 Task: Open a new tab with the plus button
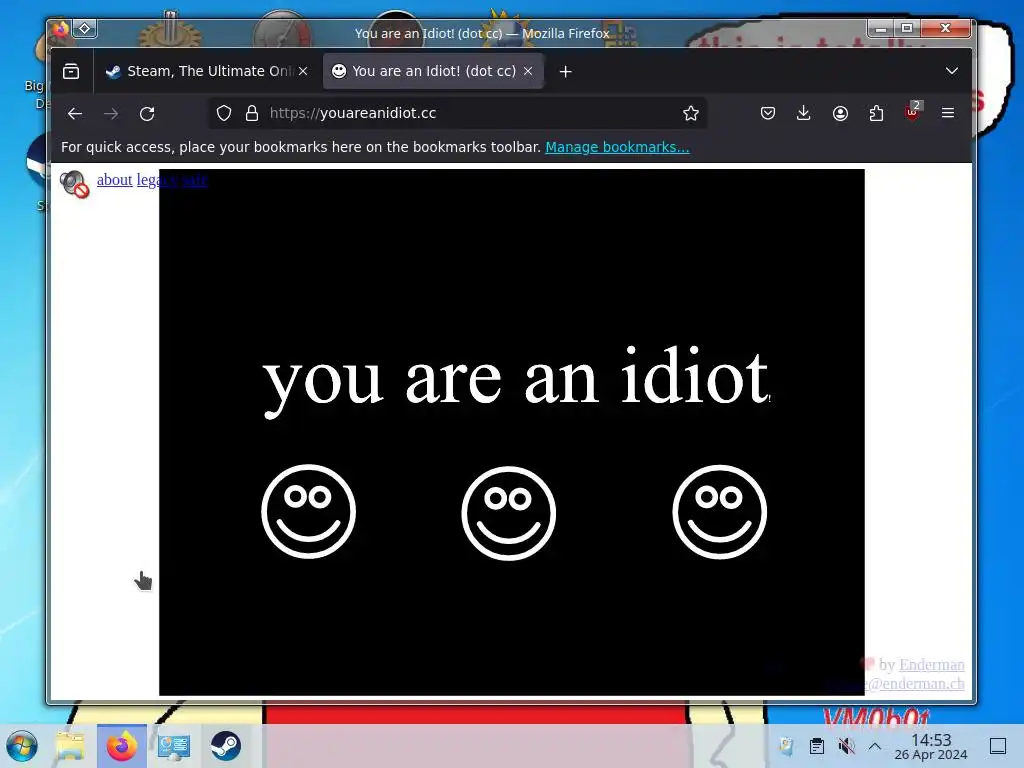pos(566,72)
